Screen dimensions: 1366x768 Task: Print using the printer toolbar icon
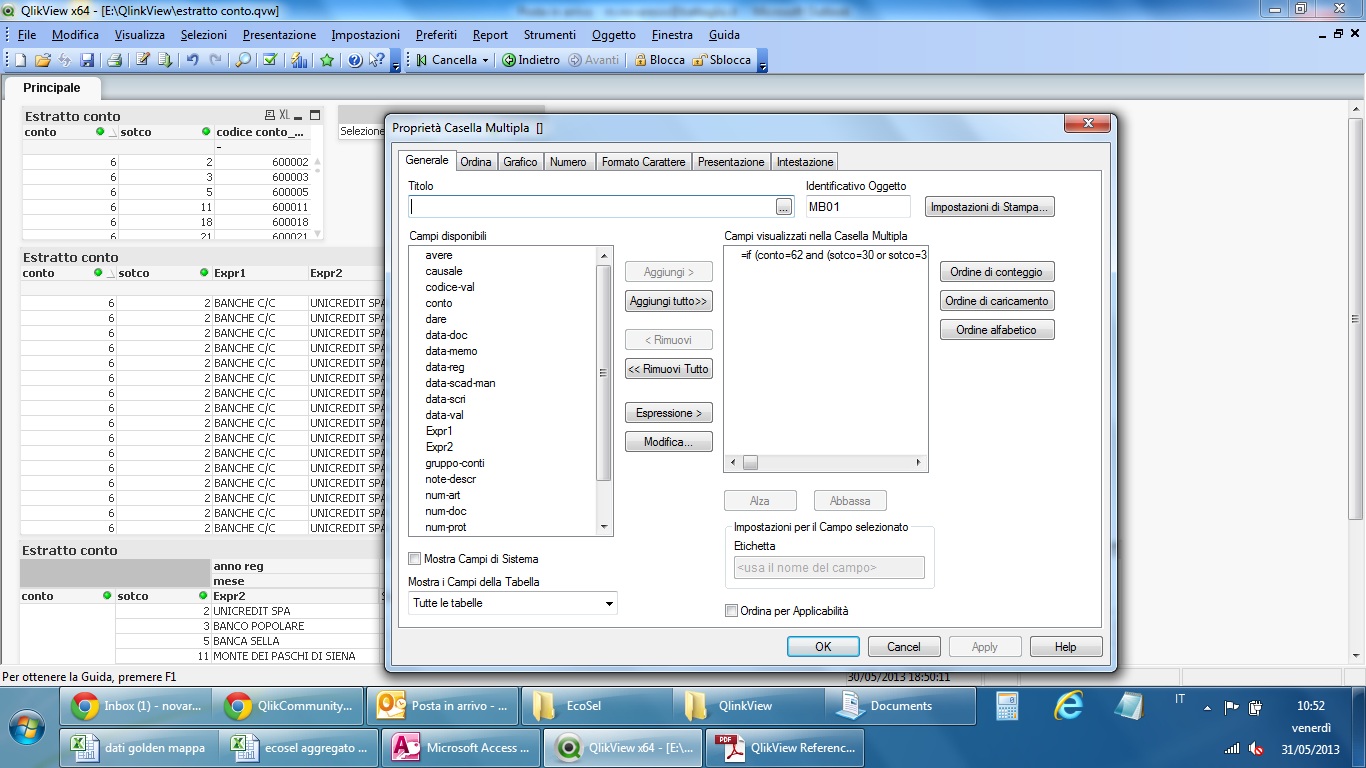(x=114, y=60)
